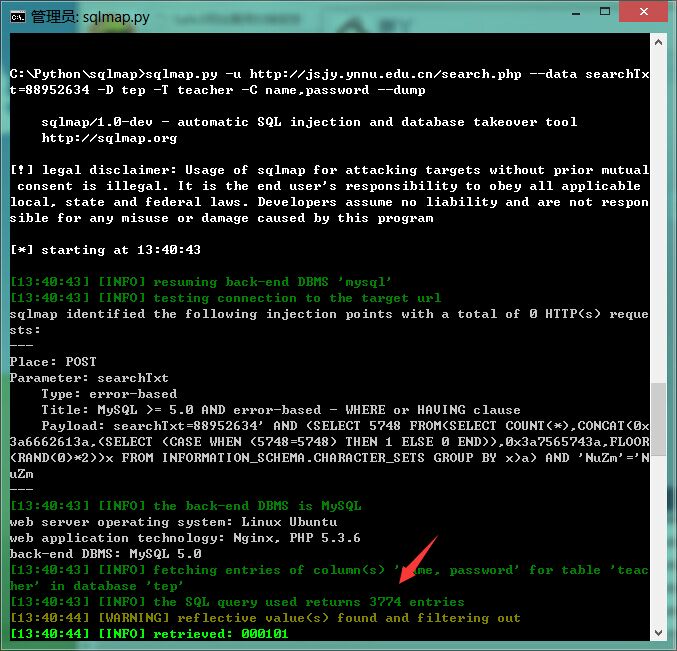Click the text 'Place: POST'
The height and width of the screenshot is (651, 677).
[53, 362]
